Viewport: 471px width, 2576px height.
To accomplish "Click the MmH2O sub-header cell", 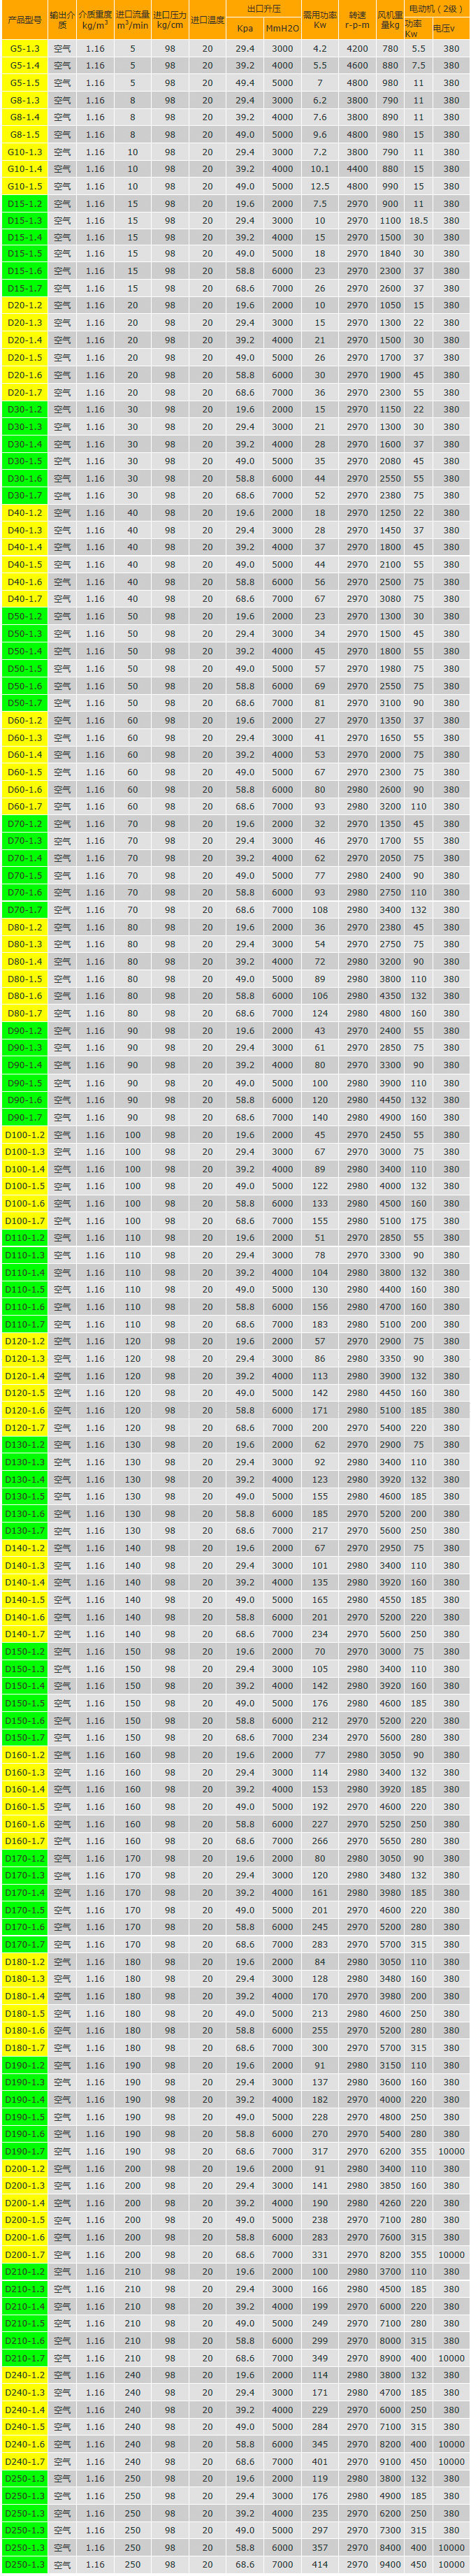I will pos(283,29).
